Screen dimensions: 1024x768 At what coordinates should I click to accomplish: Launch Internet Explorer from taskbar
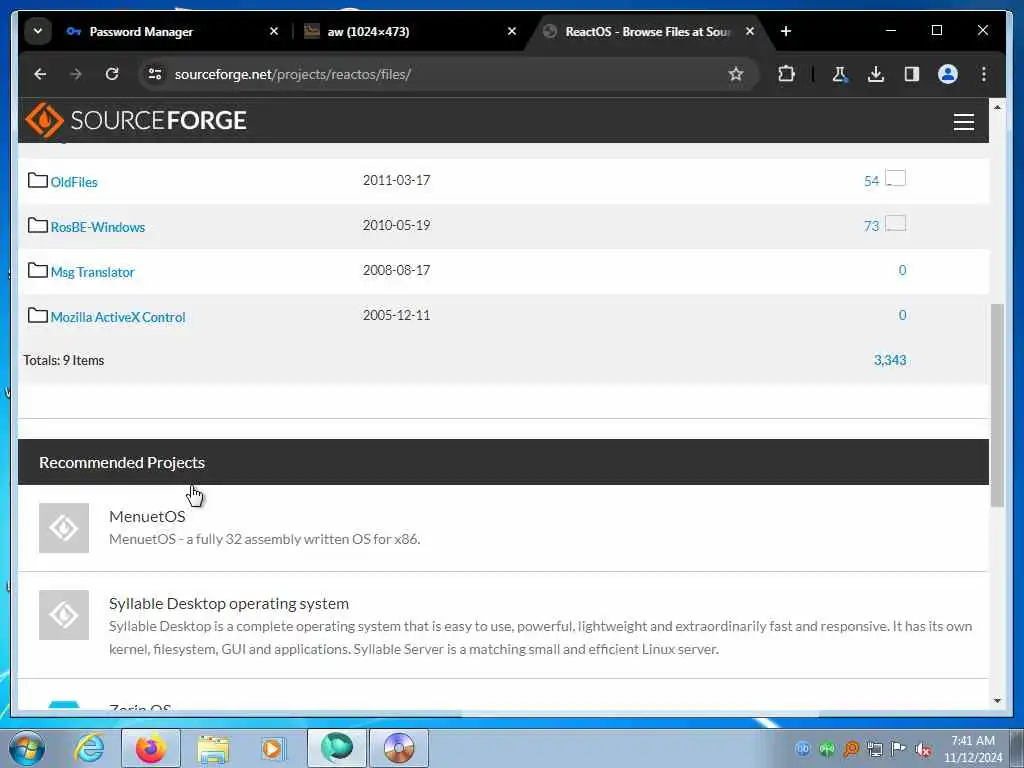tap(89, 748)
